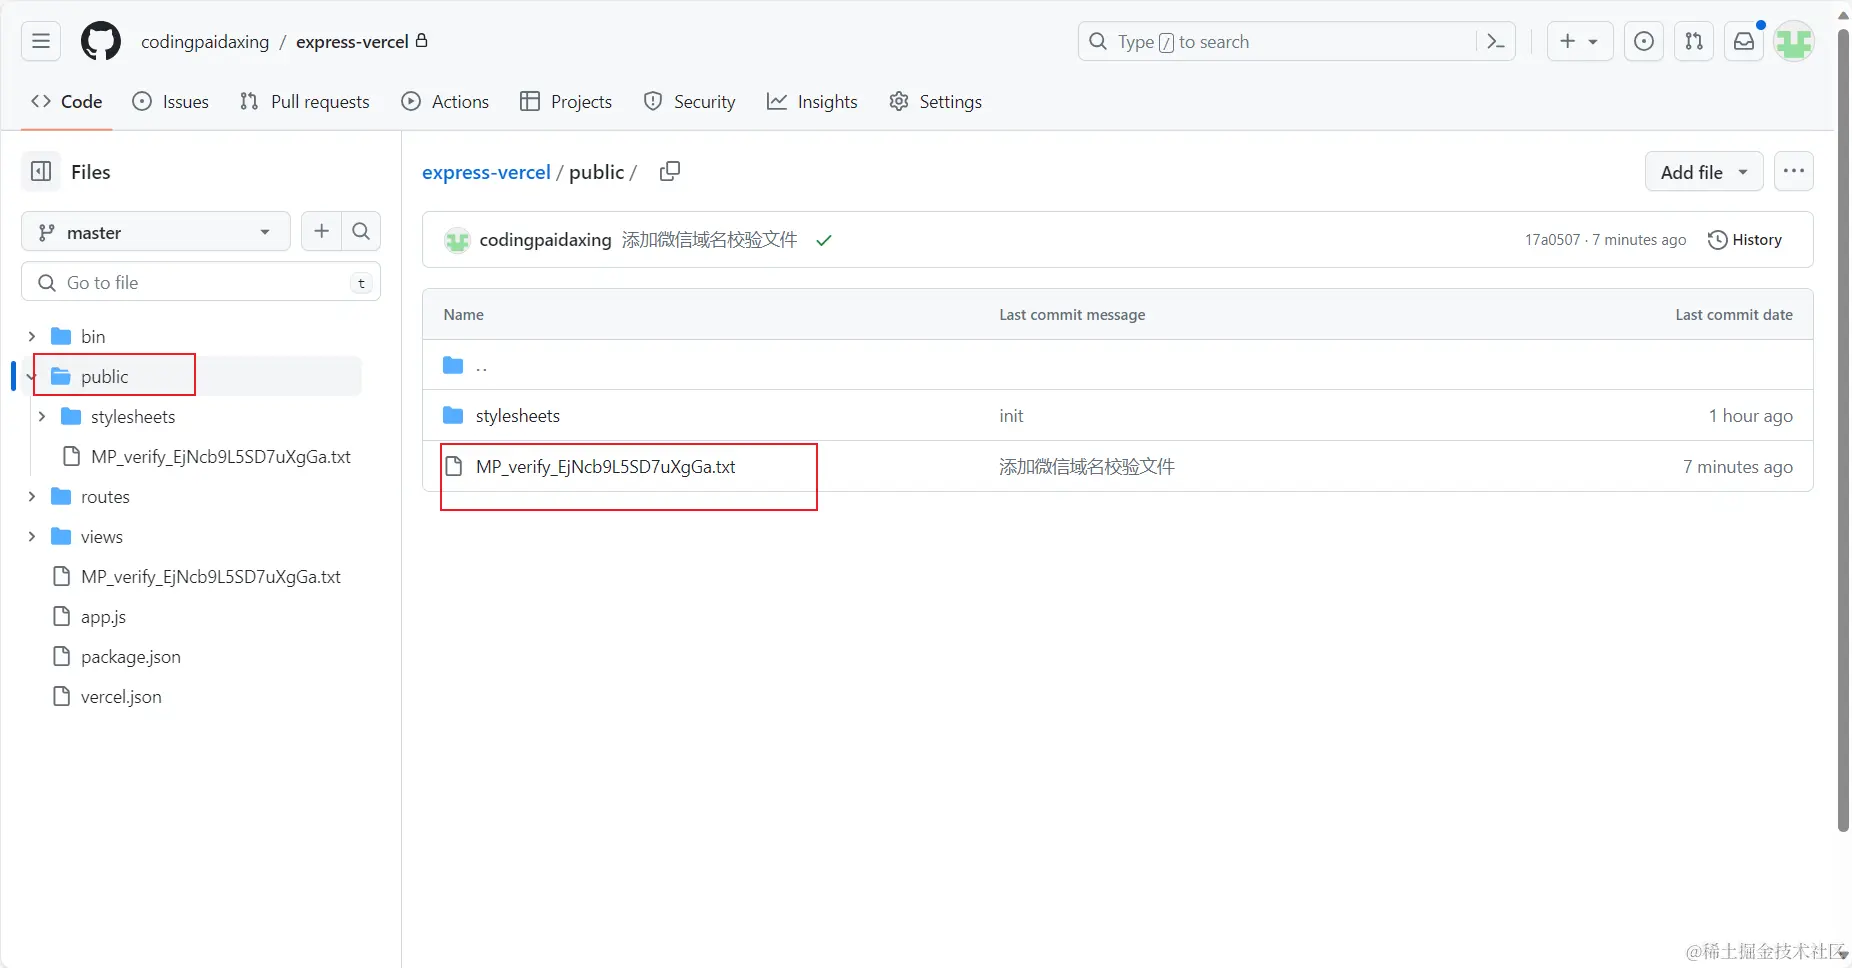Open app.js in file tree

(x=103, y=616)
